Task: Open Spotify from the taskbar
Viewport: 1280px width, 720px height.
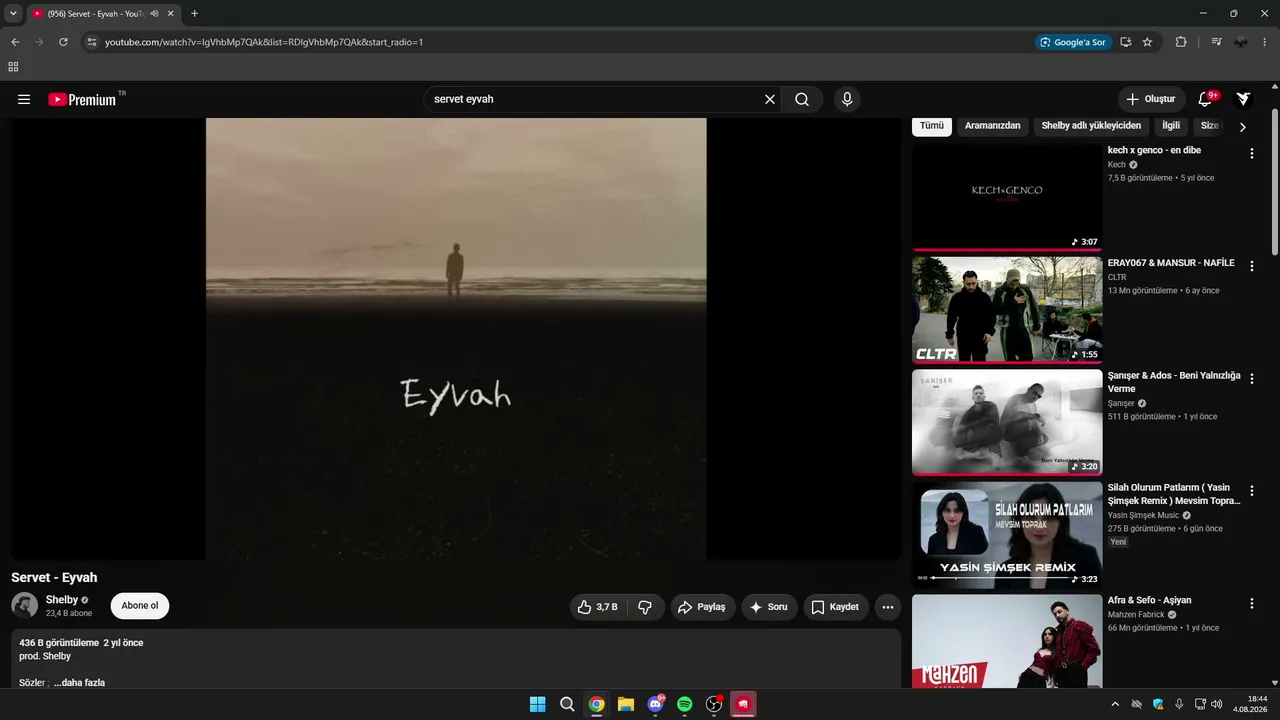Action: [685, 704]
